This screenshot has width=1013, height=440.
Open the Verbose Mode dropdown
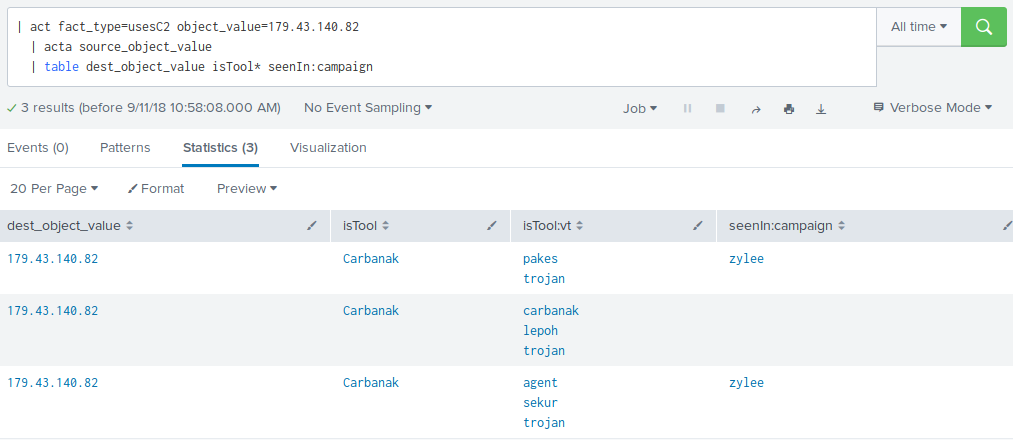[932, 108]
